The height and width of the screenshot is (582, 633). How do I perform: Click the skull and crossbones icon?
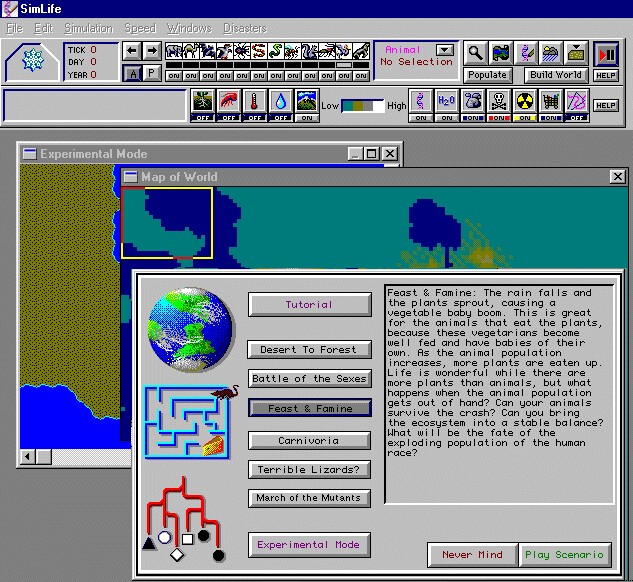pyautogui.click(x=499, y=101)
